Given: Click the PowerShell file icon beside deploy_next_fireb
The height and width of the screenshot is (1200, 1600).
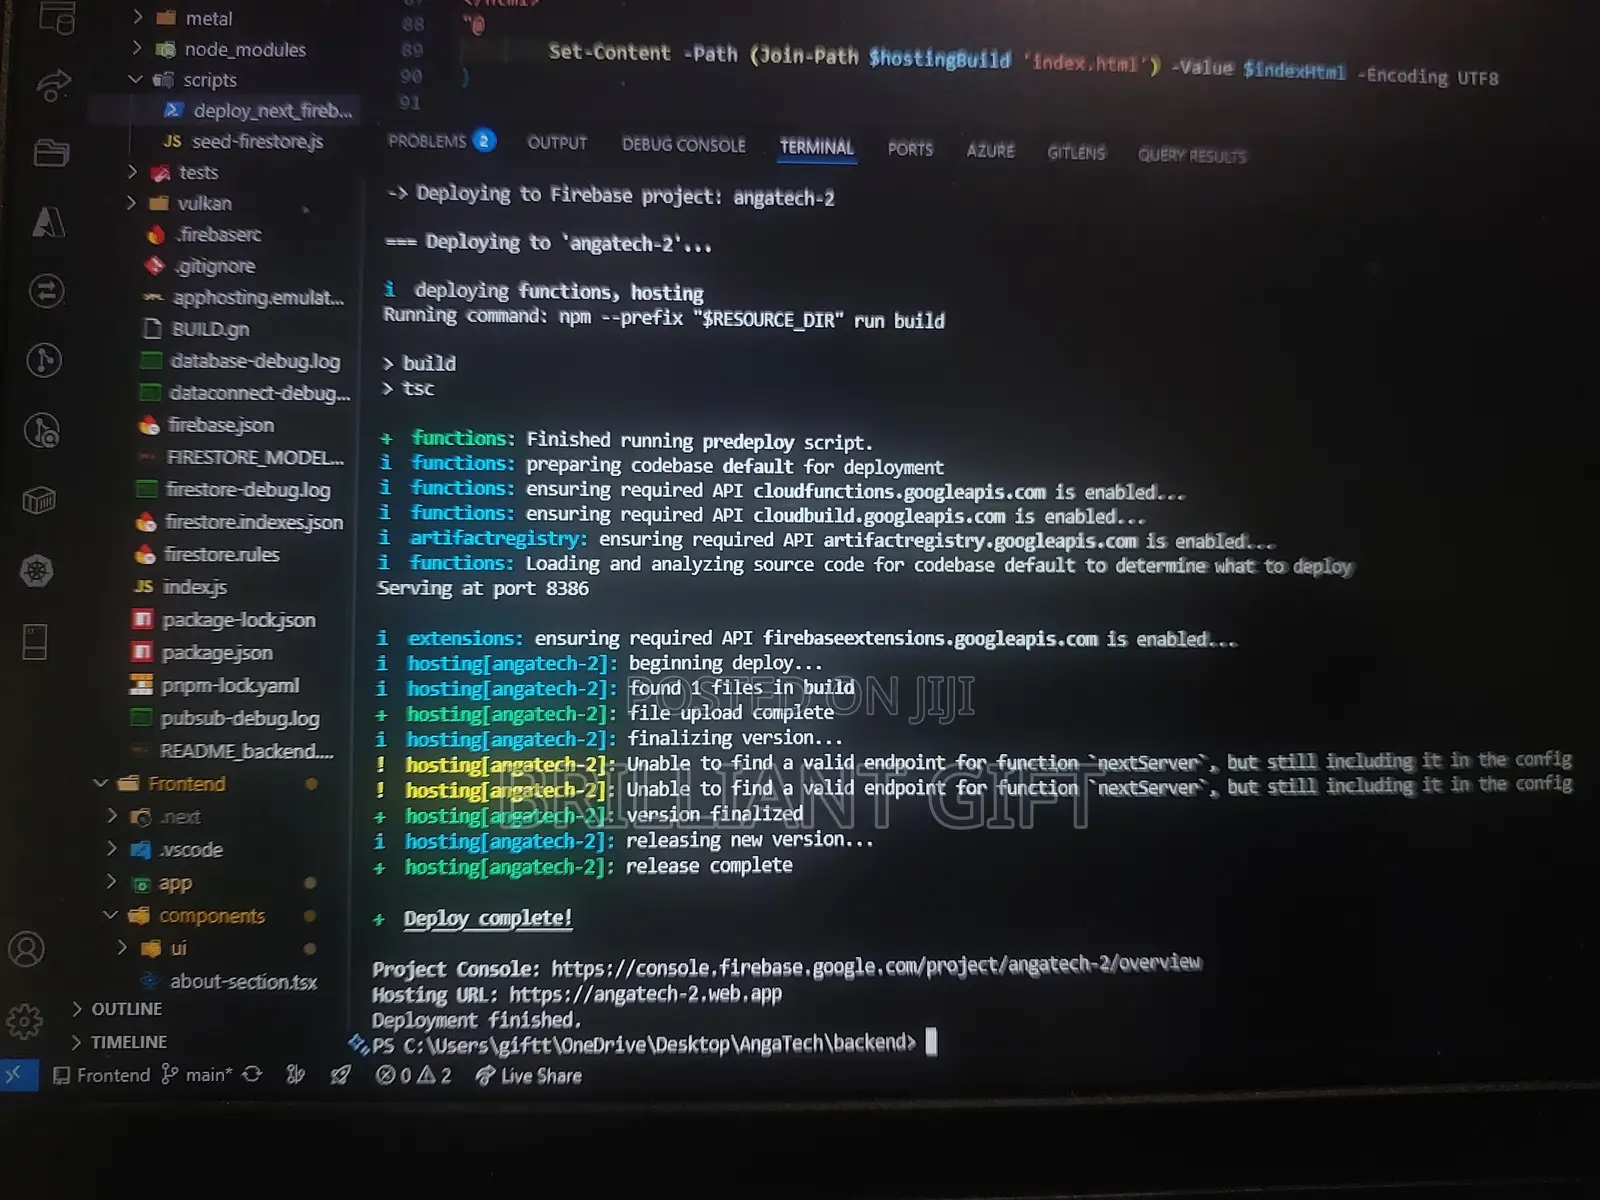Looking at the screenshot, I should click(173, 110).
